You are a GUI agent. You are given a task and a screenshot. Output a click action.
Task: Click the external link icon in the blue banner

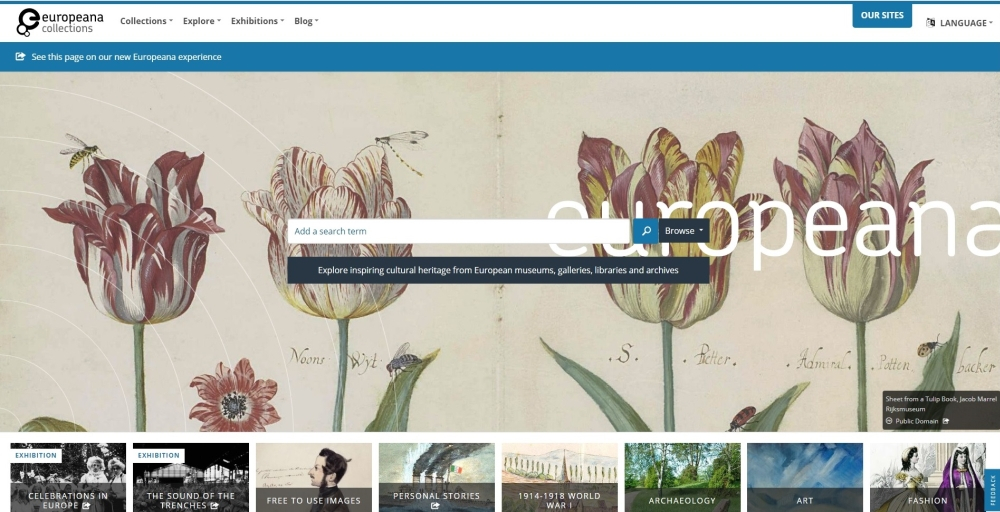(20, 56)
